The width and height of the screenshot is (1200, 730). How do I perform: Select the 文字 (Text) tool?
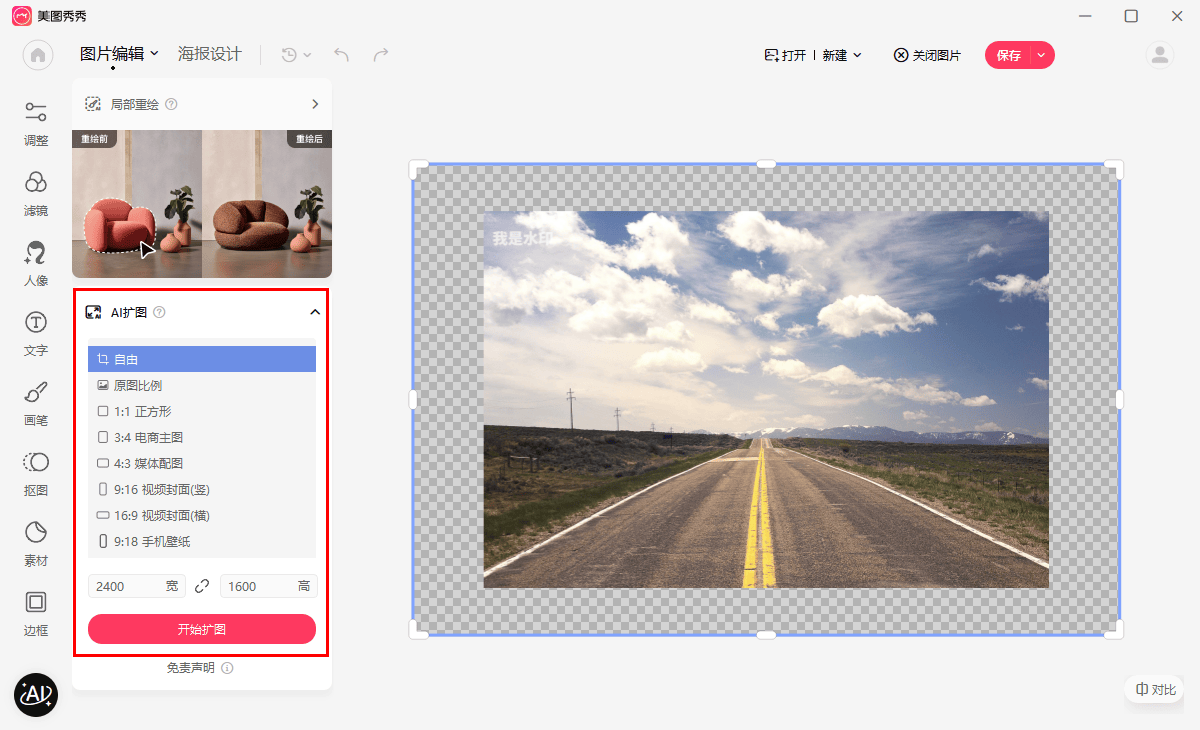(x=36, y=333)
